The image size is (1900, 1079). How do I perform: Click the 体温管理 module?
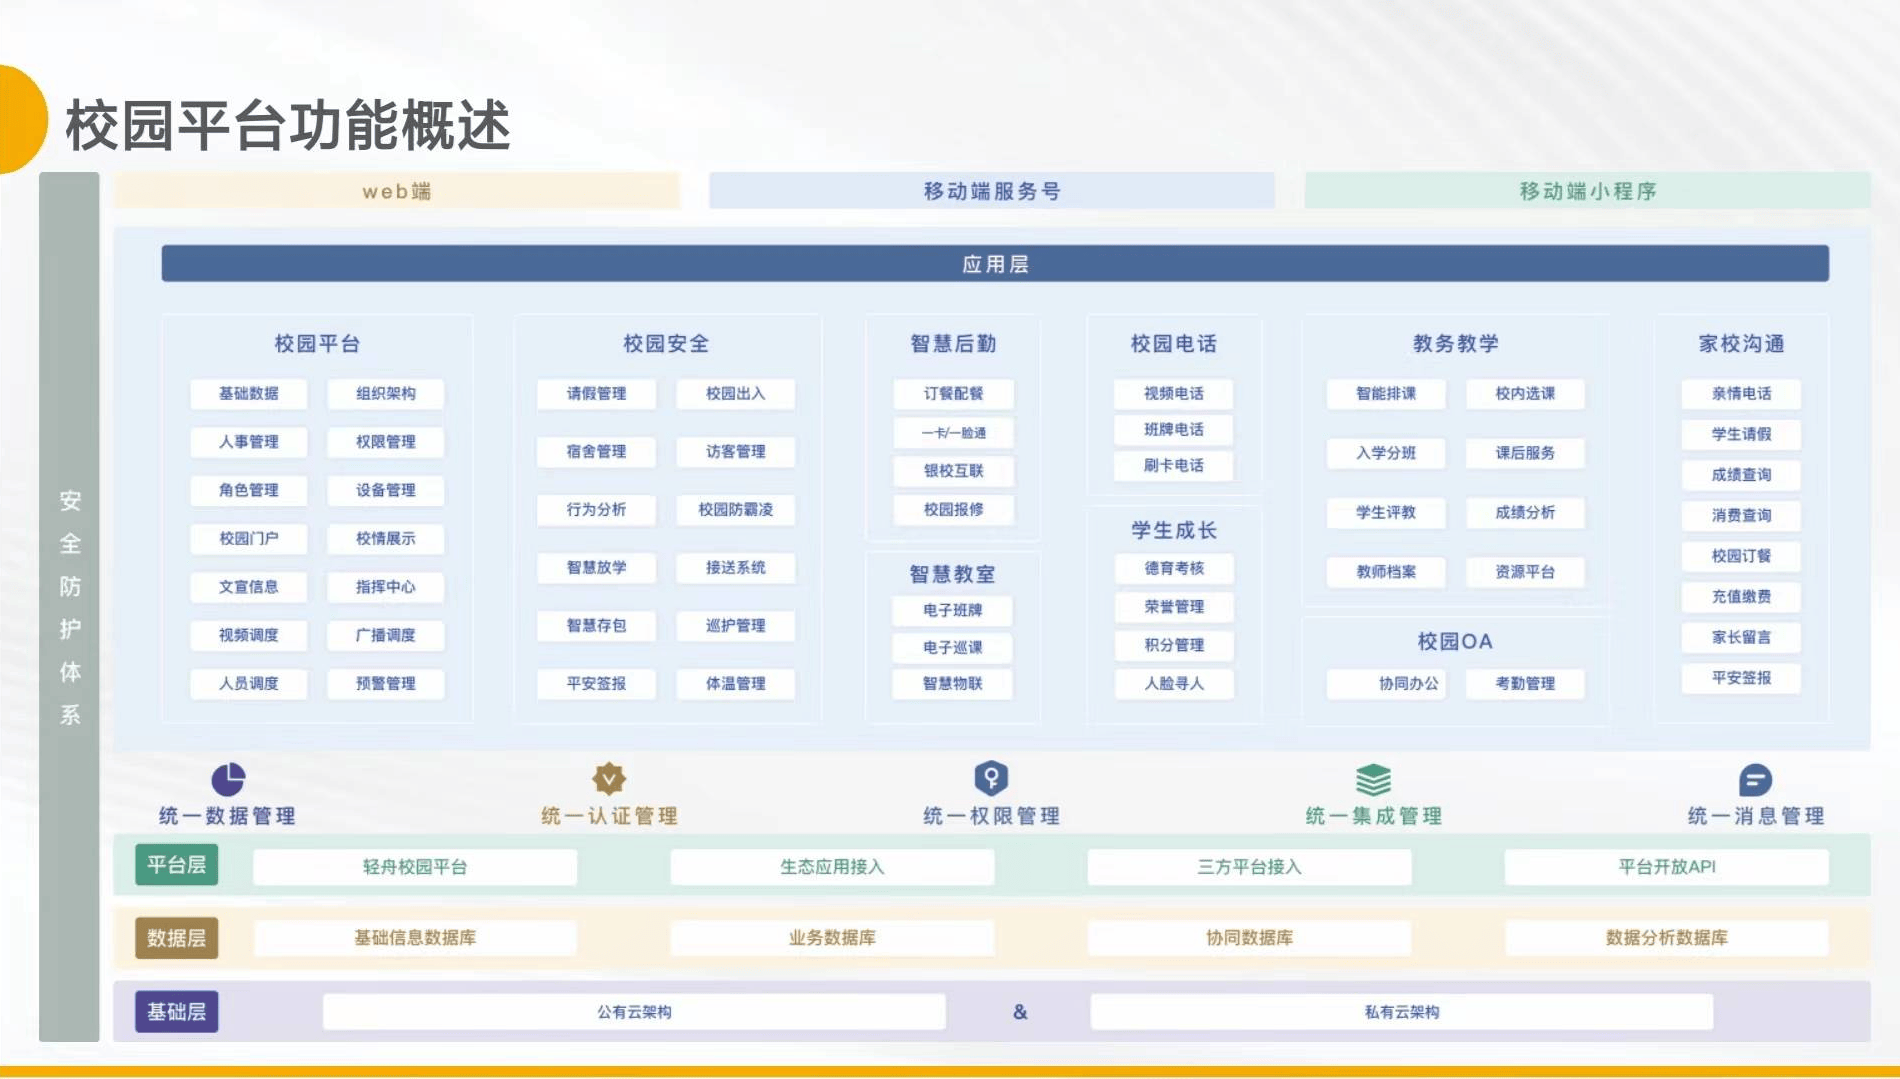click(736, 684)
